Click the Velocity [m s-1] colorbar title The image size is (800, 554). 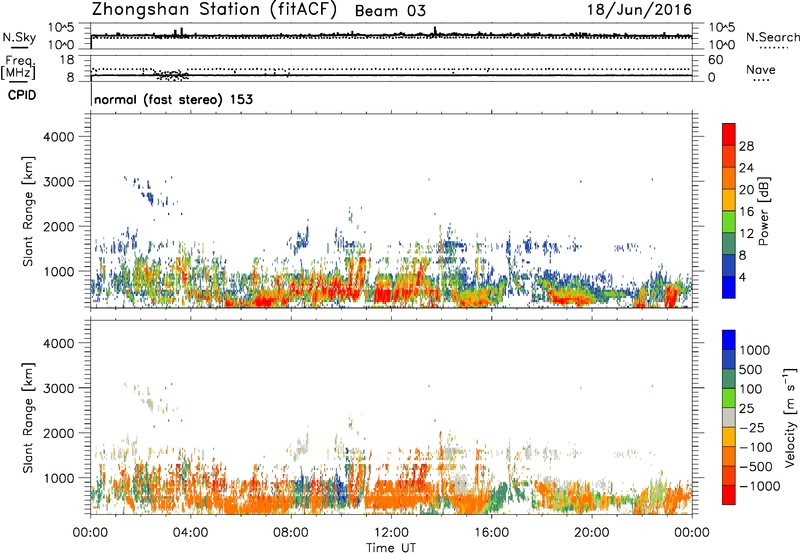tap(790, 417)
